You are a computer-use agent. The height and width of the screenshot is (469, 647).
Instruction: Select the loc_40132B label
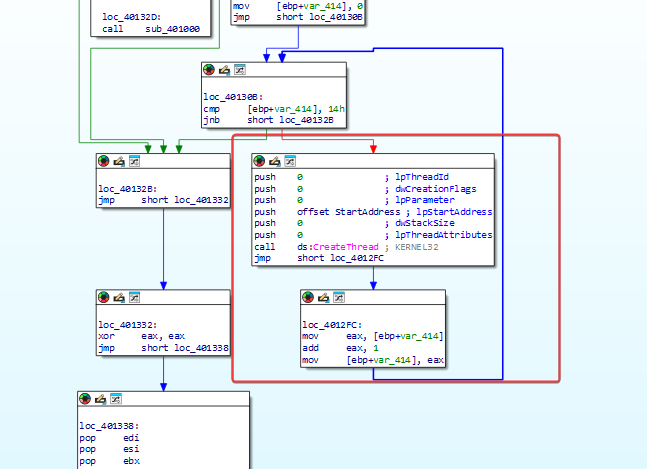pos(128,189)
